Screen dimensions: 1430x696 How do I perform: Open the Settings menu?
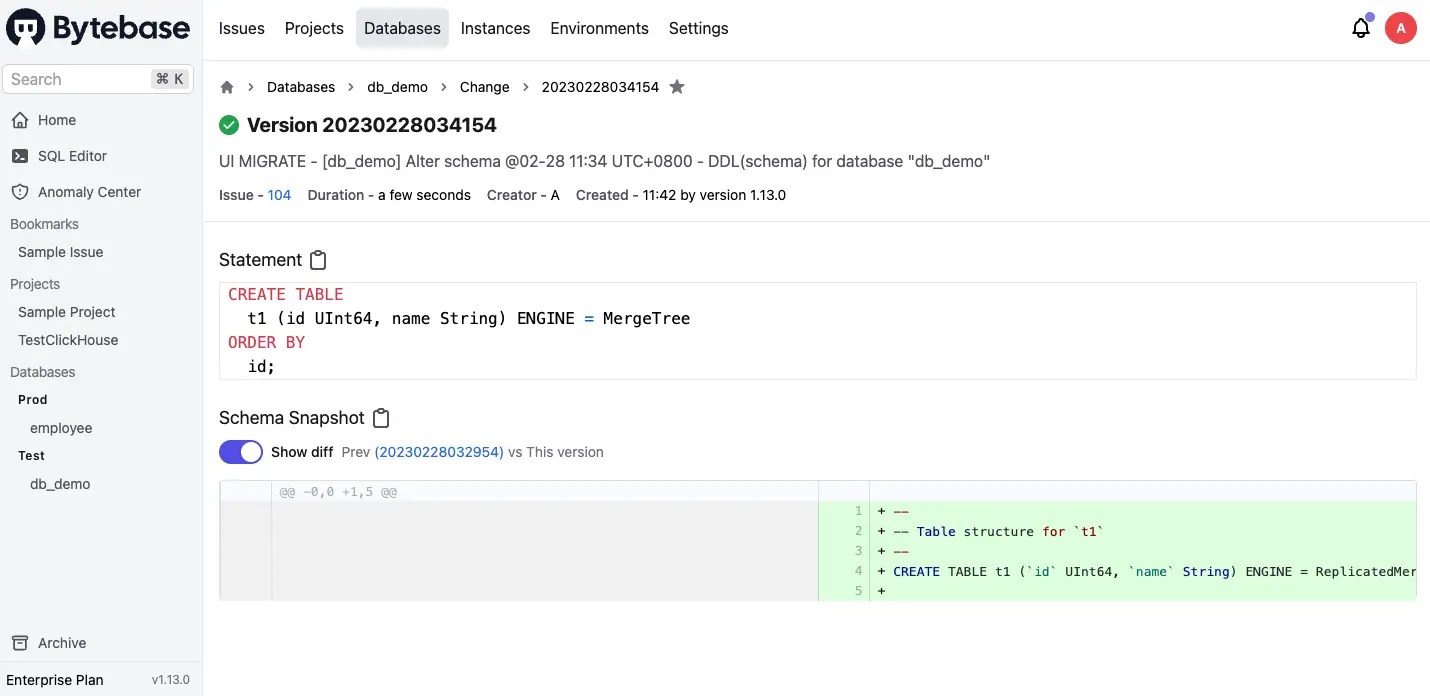coord(698,28)
